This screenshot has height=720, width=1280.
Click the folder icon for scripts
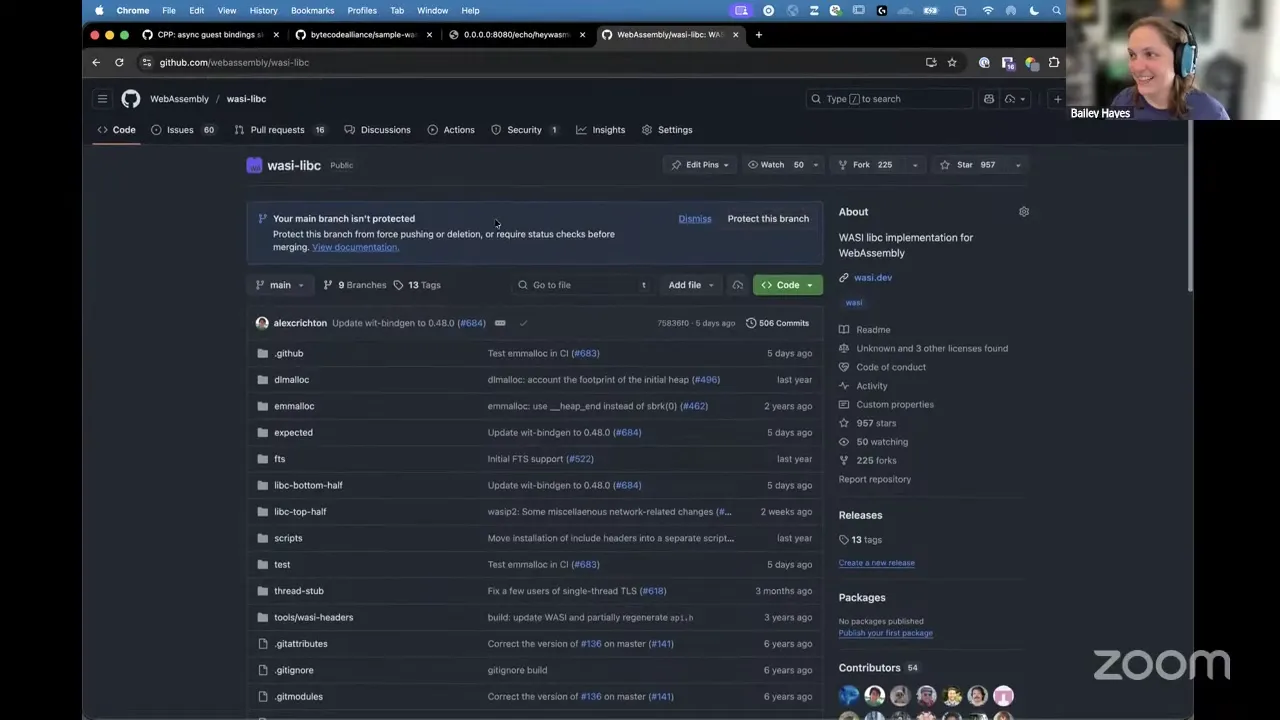(263, 538)
